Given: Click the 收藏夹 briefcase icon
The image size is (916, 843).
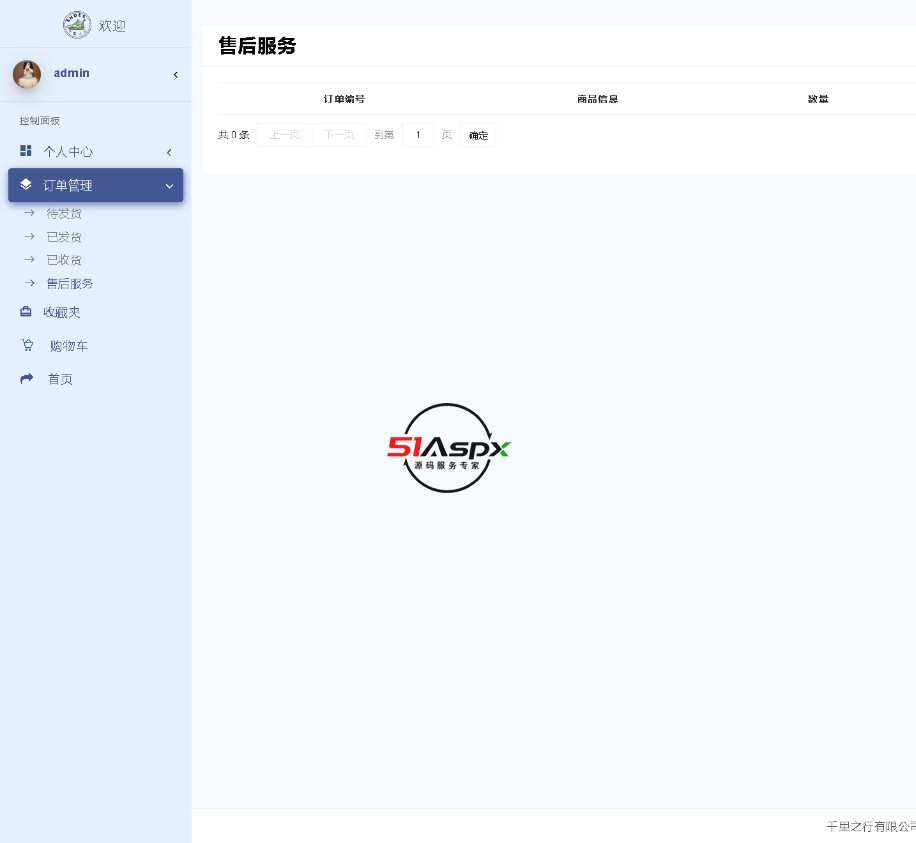Looking at the screenshot, I should 26,311.
